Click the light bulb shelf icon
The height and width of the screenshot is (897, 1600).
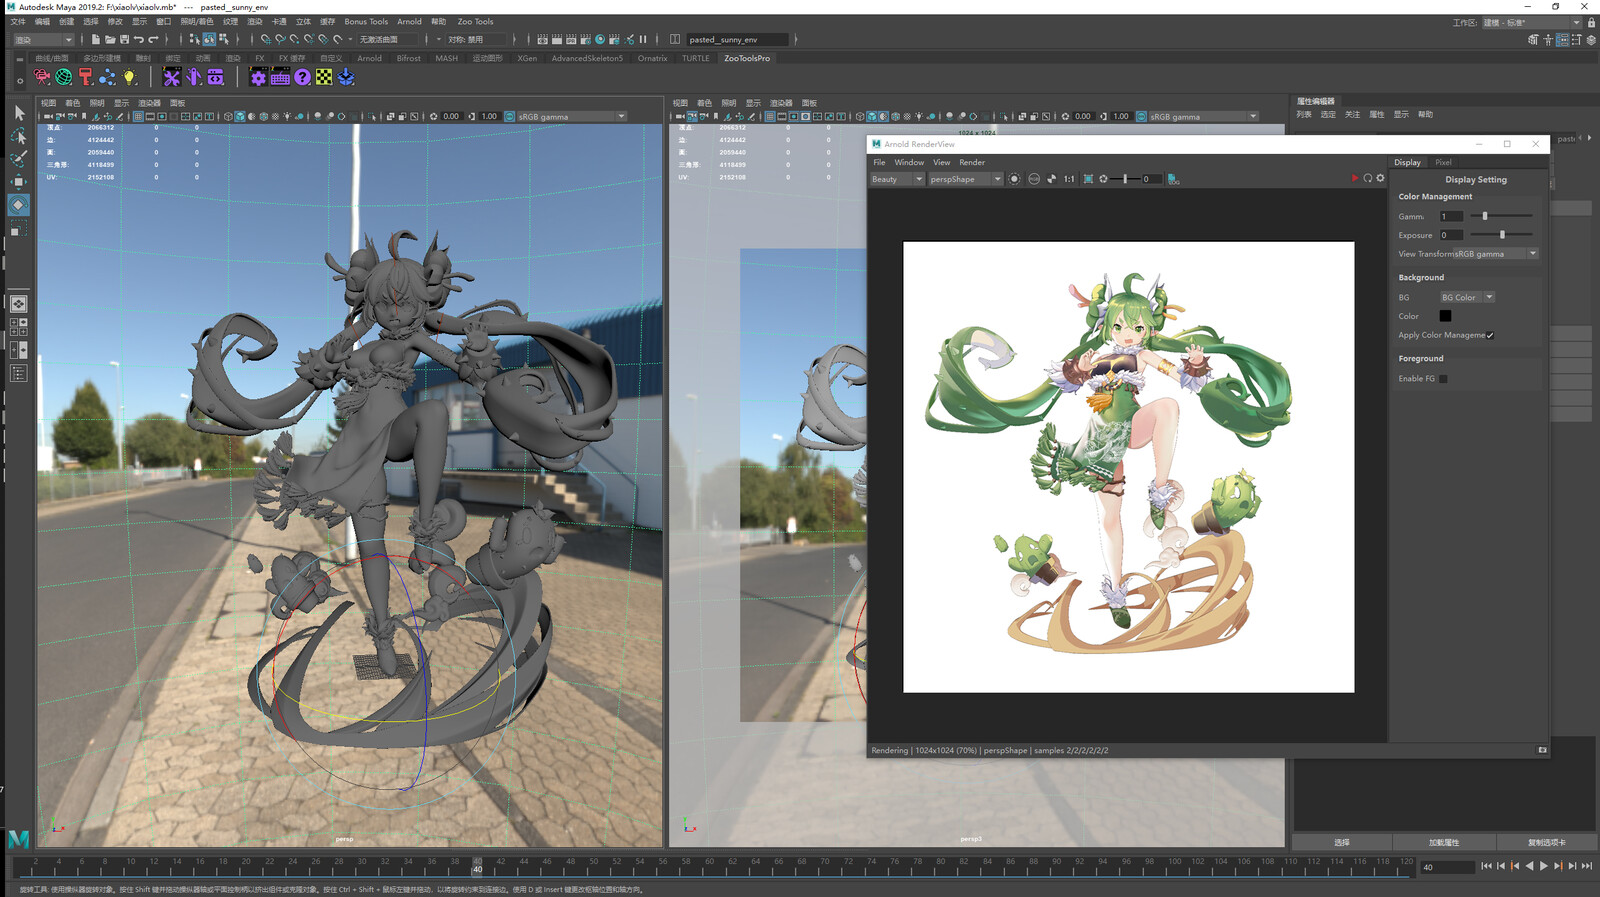(x=130, y=77)
